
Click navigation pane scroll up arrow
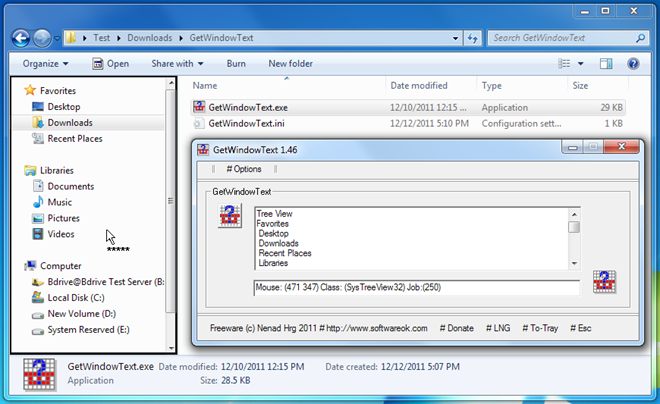(x=171, y=83)
